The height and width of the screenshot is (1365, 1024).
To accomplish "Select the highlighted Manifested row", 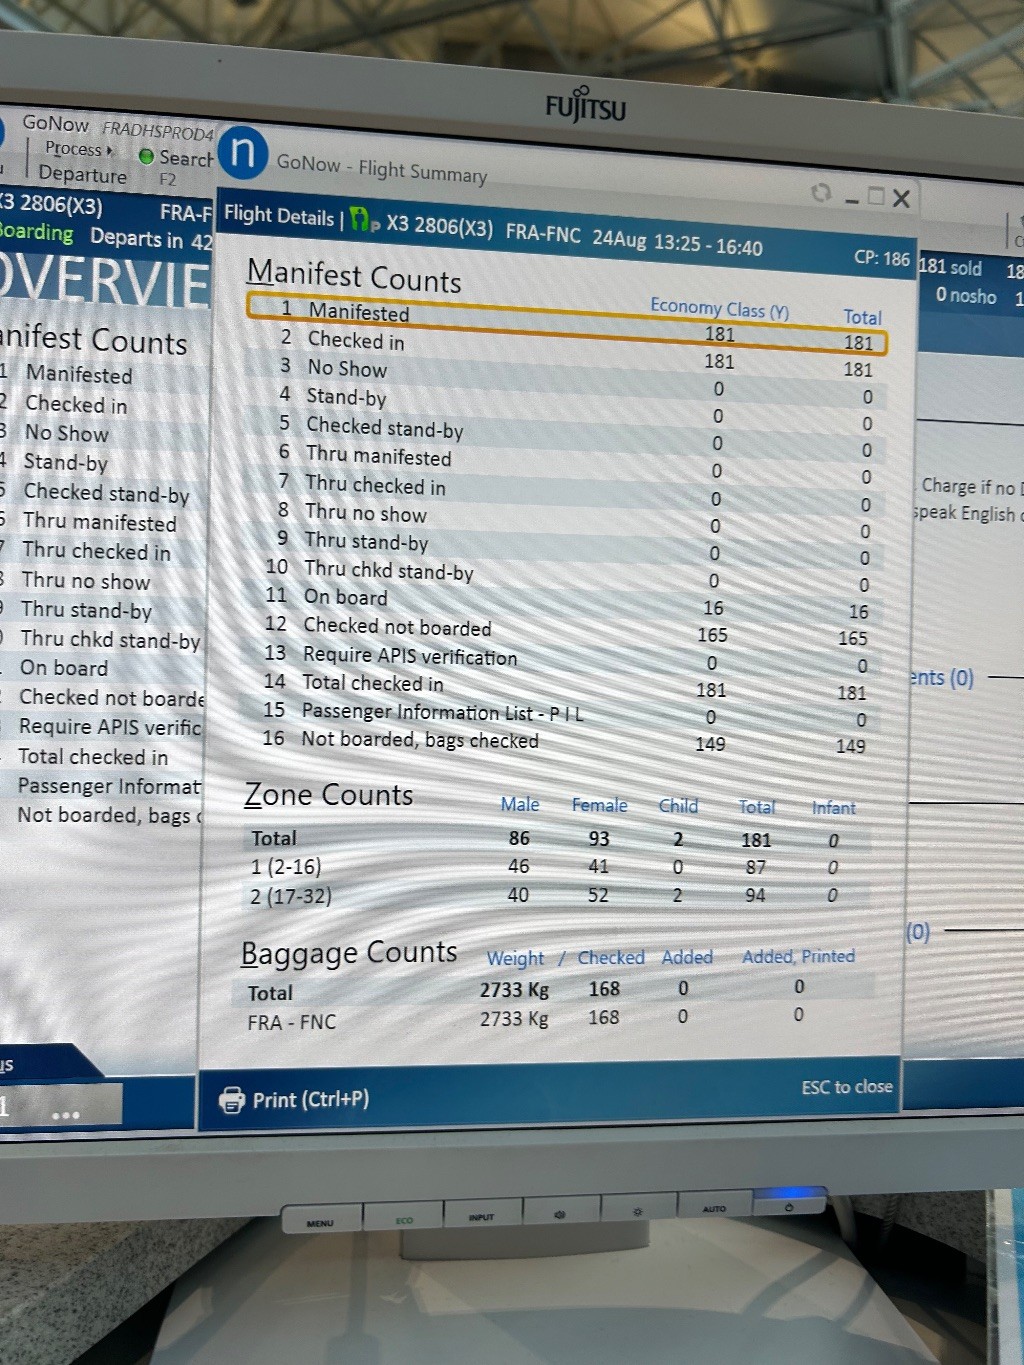I will (x=565, y=324).
